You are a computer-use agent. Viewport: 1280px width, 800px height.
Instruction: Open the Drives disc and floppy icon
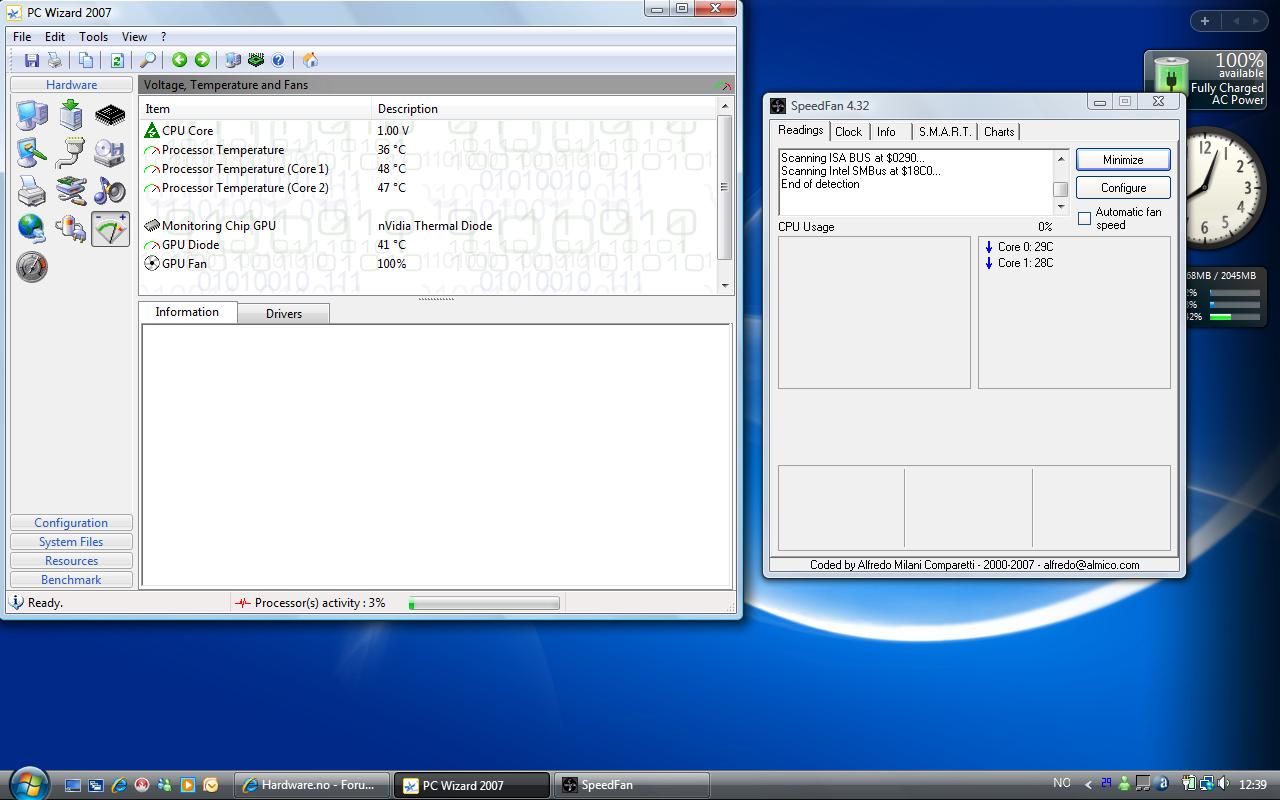[x=110, y=153]
